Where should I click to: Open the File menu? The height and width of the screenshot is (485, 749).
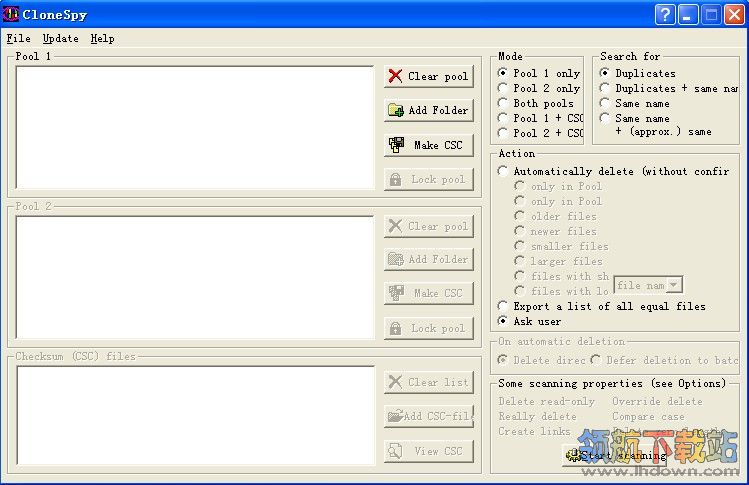coord(18,39)
